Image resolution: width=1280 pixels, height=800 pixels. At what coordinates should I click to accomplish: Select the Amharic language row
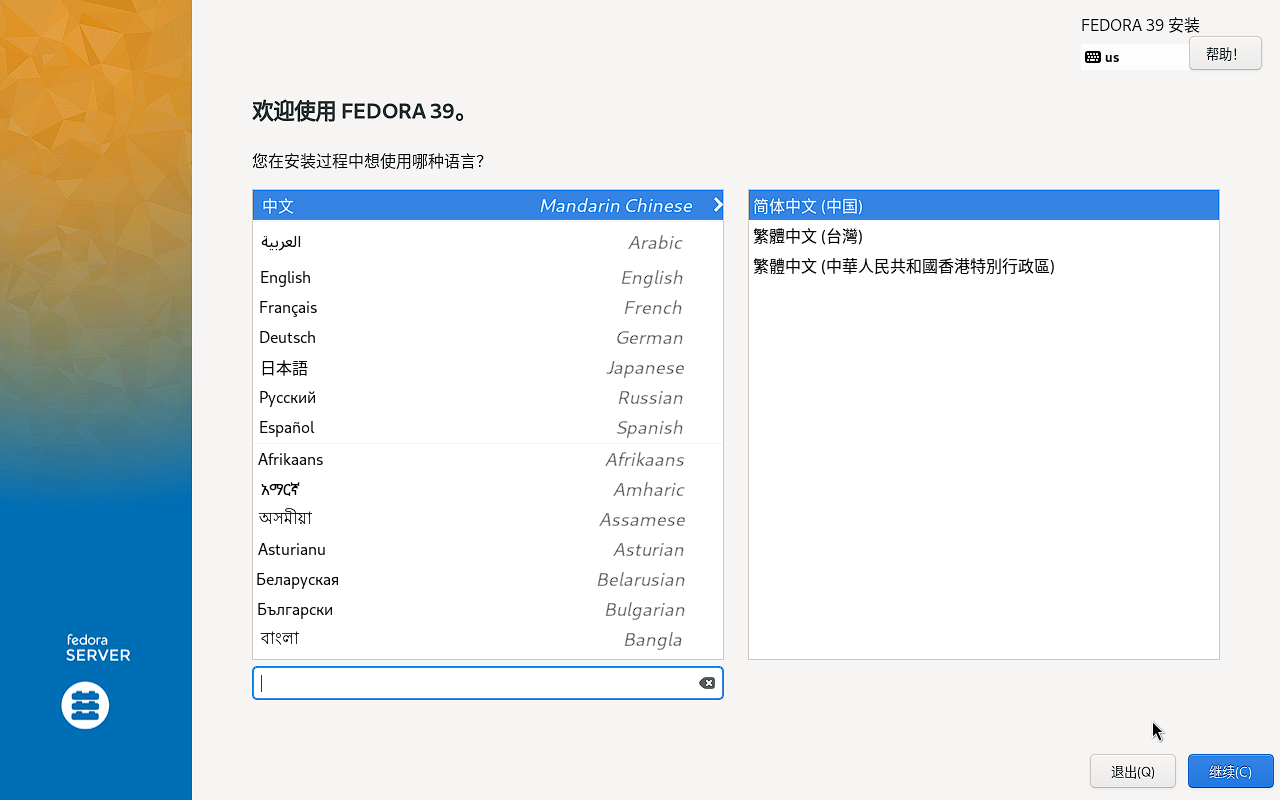[x=488, y=489]
